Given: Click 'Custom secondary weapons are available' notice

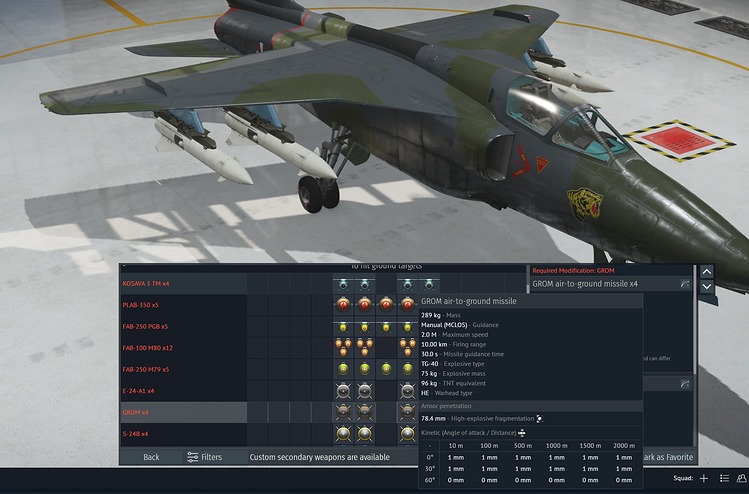Looking at the screenshot, I should [x=320, y=457].
